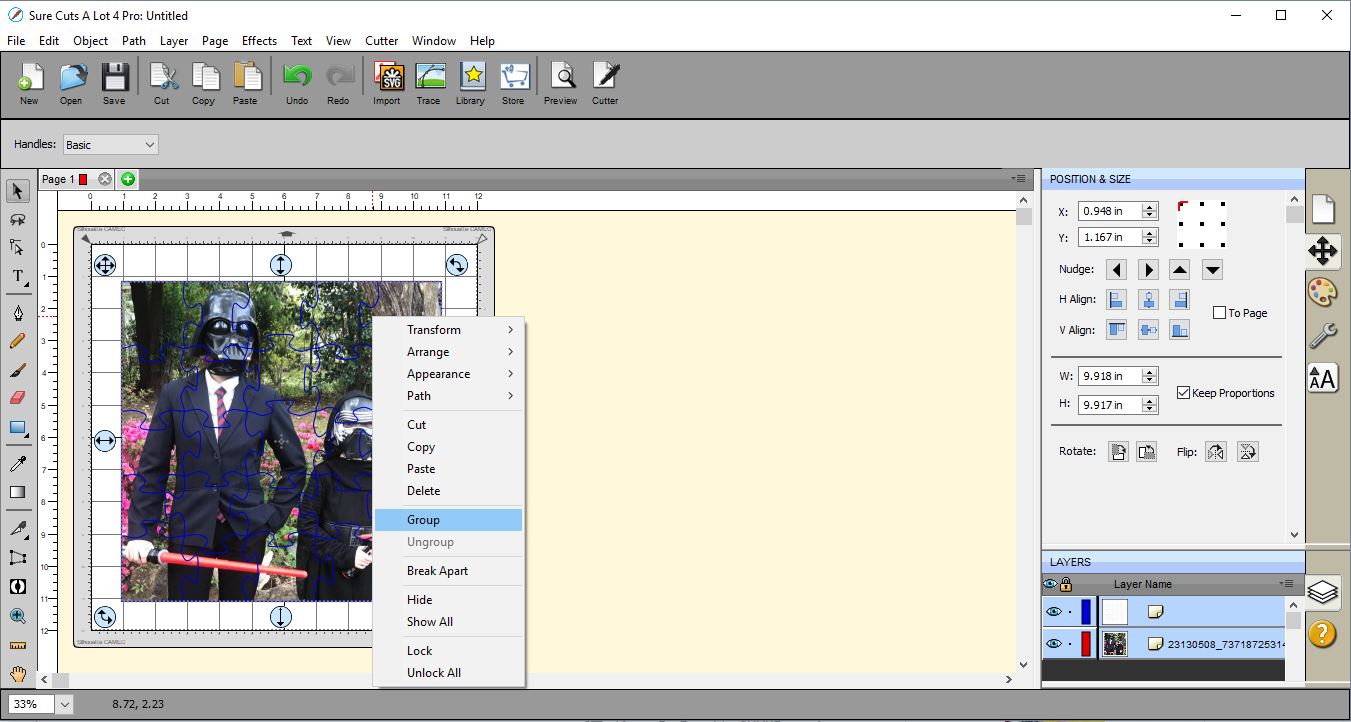
Task: Open the Object menu in menu bar
Action: point(90,41)
